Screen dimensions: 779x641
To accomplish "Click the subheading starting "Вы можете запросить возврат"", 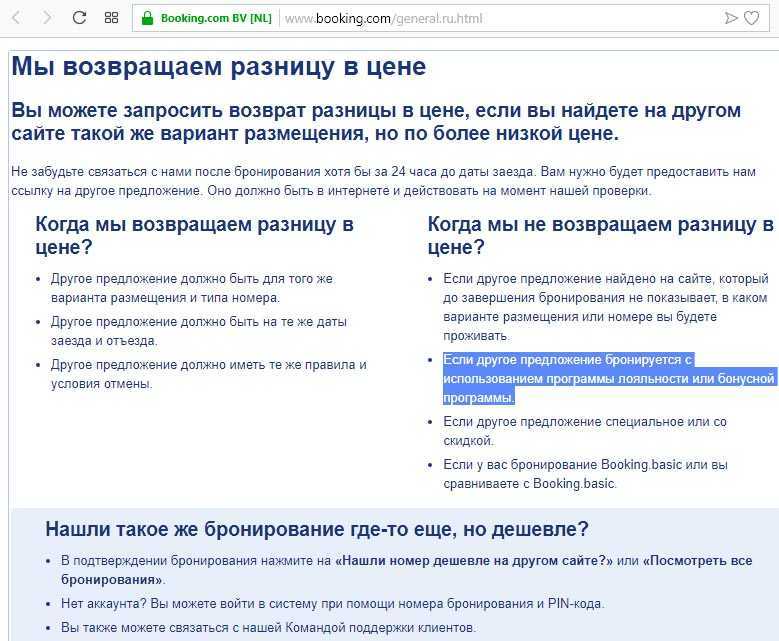I will point(376,122).
